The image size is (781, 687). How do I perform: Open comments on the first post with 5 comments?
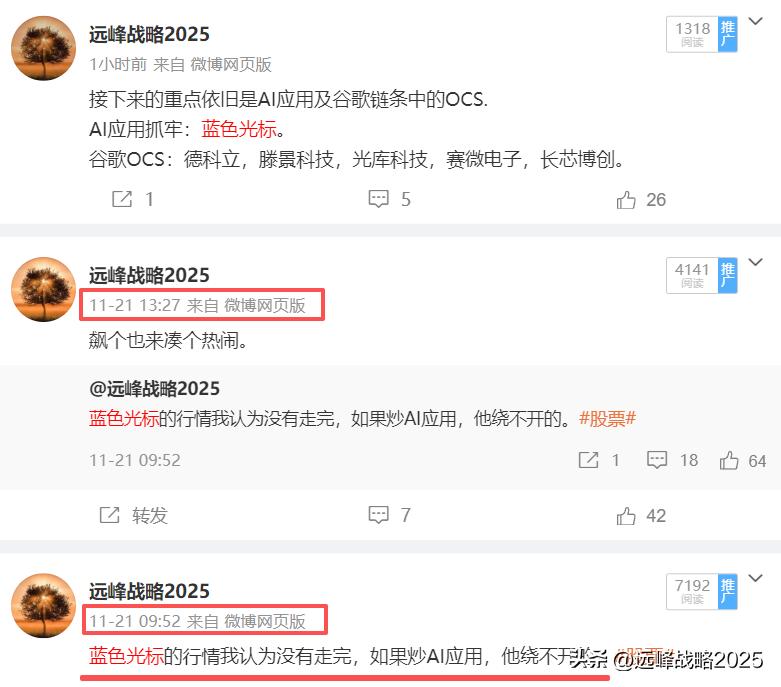pos(379,199)
